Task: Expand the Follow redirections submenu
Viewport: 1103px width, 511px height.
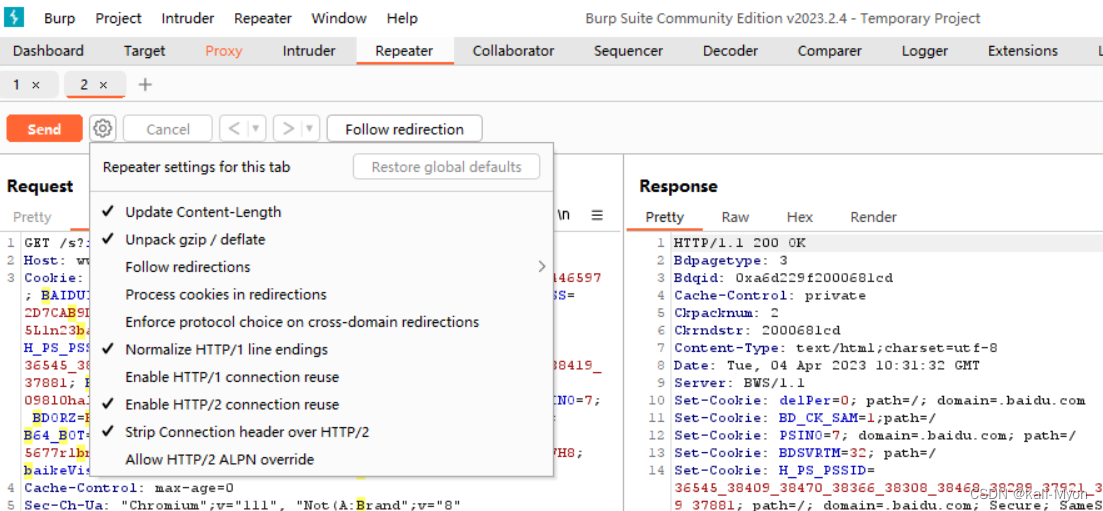Action: point(321,267)
